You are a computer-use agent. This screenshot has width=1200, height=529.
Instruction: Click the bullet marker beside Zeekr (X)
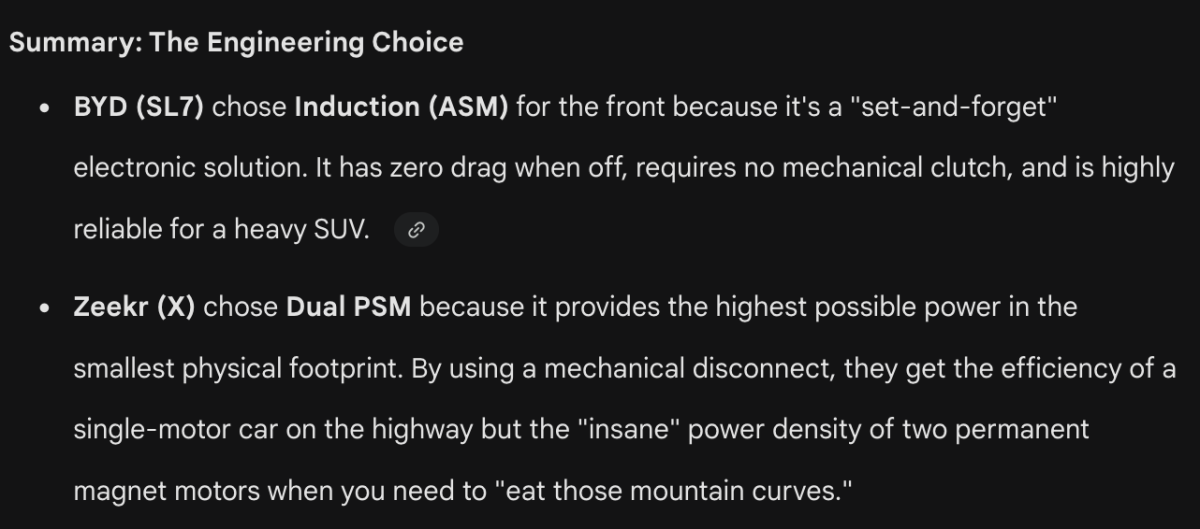pos(45,308)
